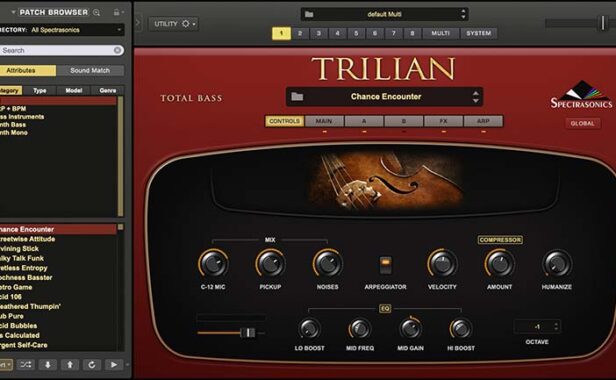Click the MID GAIN EQ knob
The width and height of the screenshot is (616, 380).
[410, 329]
